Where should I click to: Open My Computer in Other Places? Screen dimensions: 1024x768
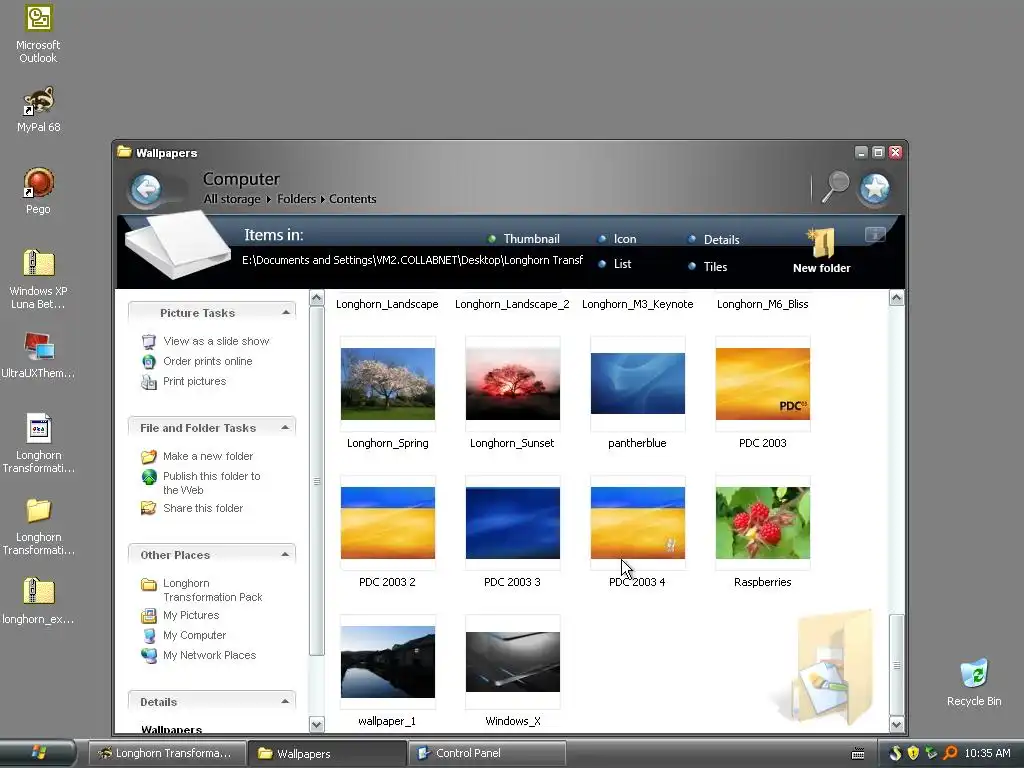[195, 635]
